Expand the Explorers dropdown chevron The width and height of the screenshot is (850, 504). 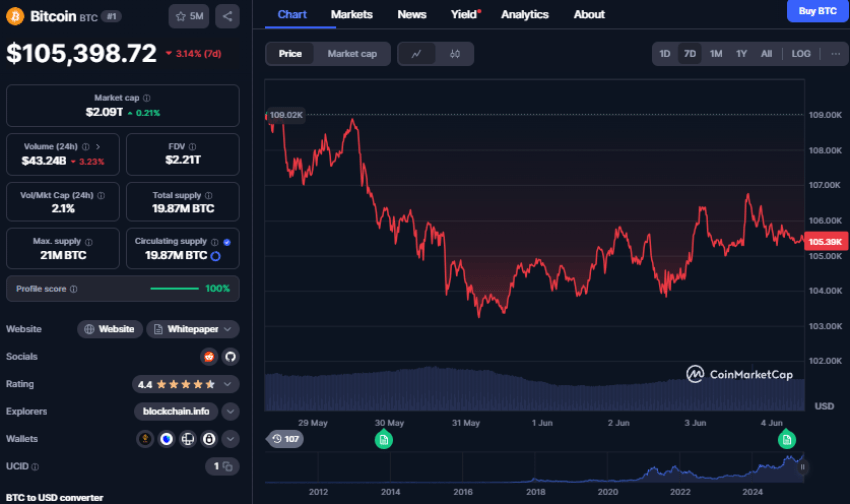point(230,411)
